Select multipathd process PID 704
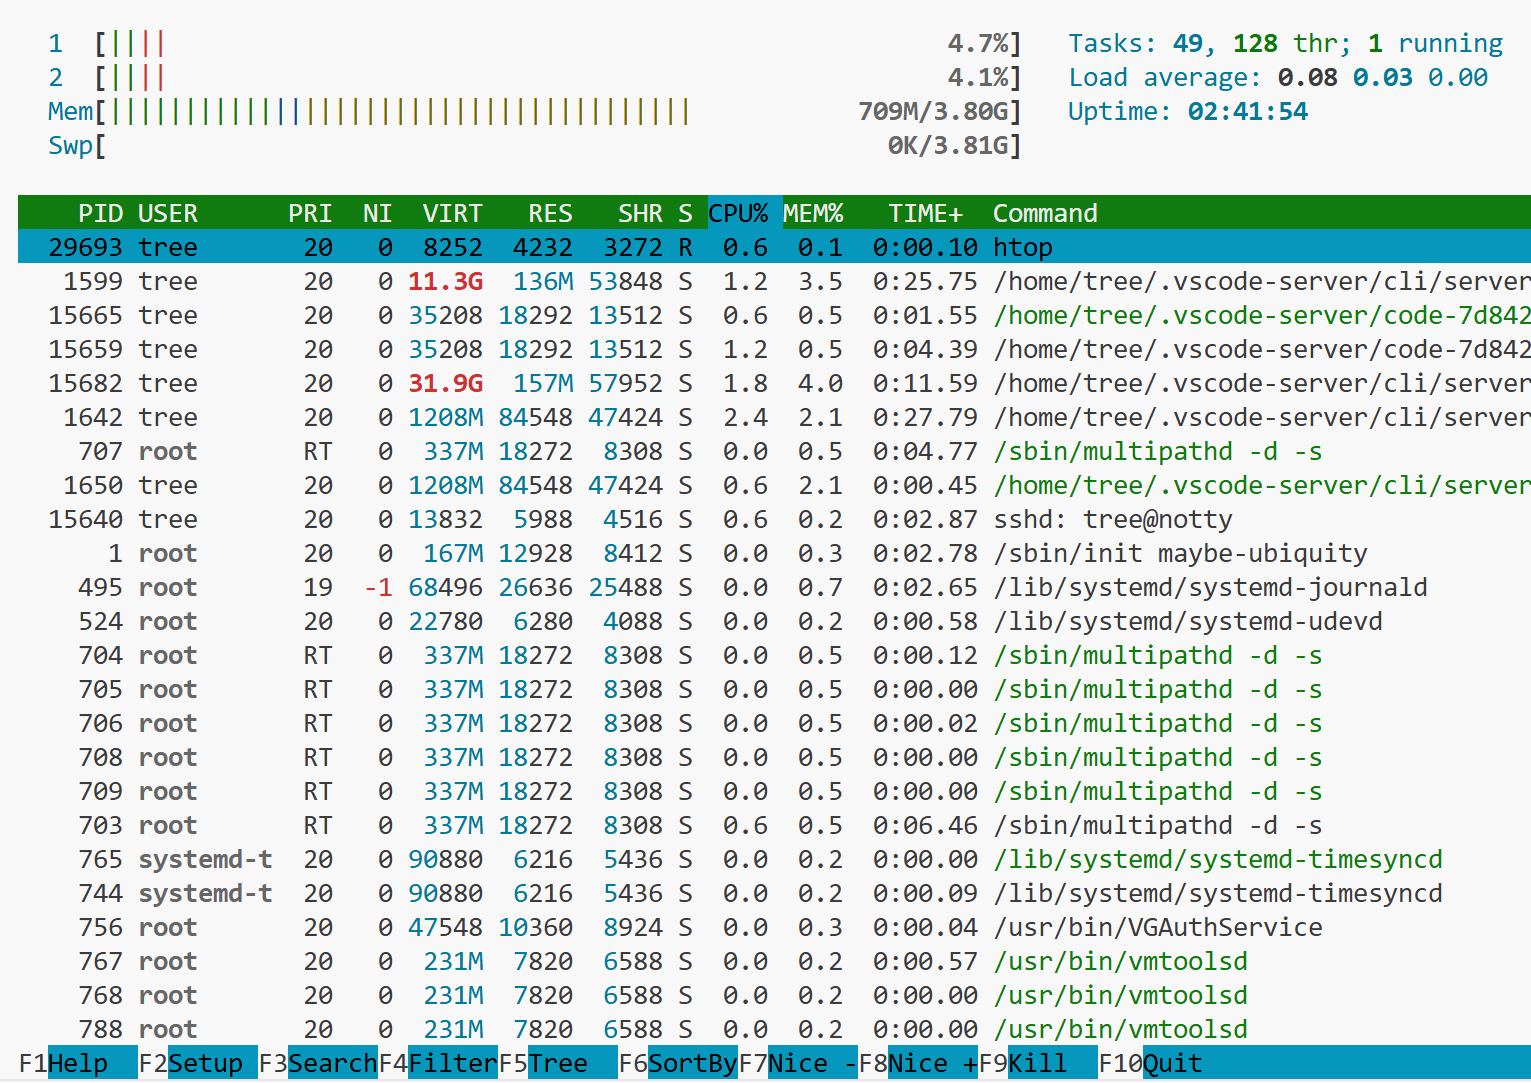This screenshot has height=1083, width=1531. tap(774, 655)
